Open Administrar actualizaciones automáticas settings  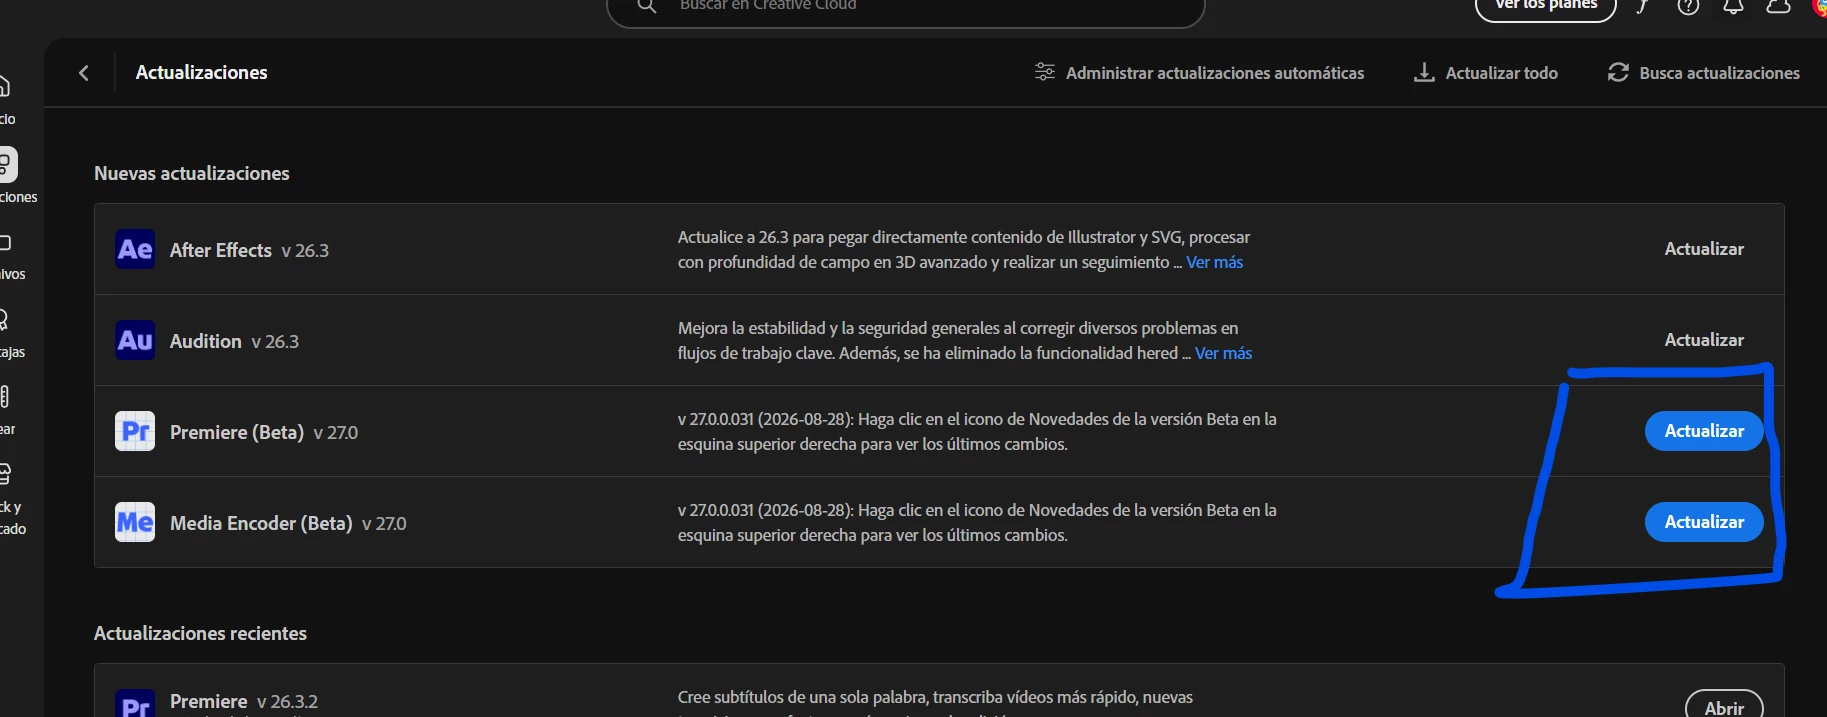(x=1199, y=73)
